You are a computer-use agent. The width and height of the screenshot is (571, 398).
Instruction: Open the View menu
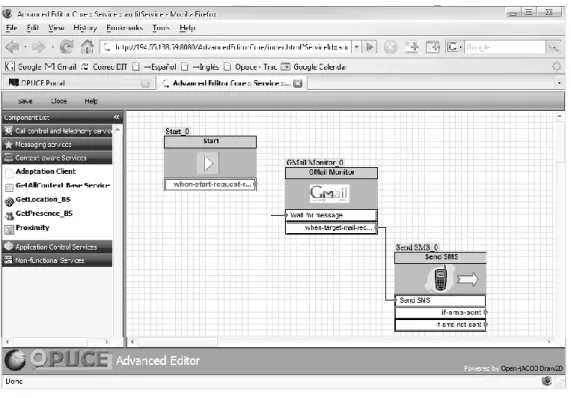click(56, 28)
